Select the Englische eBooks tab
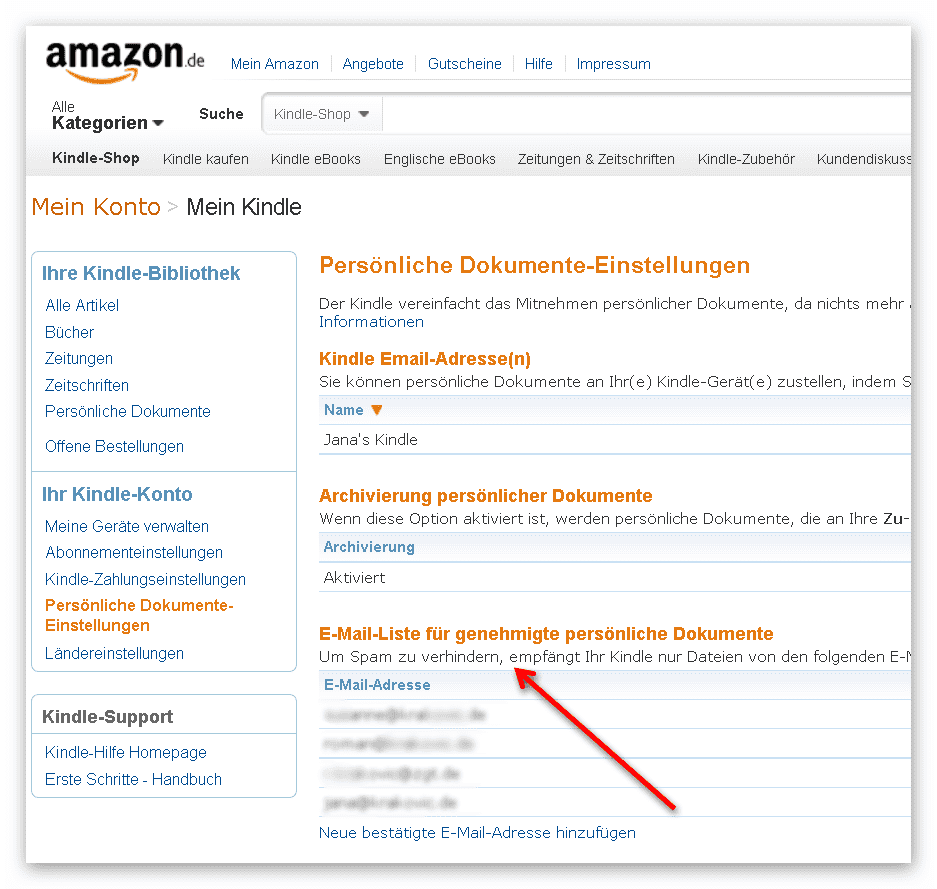The width and height of the screenshot is (937, 889). tap(440, 159)
